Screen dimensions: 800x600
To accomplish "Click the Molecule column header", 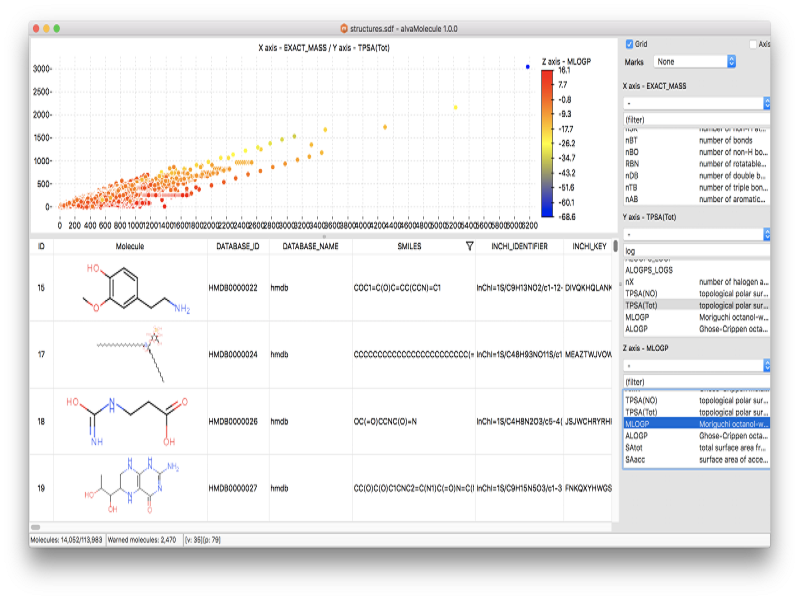I will 129,245.
